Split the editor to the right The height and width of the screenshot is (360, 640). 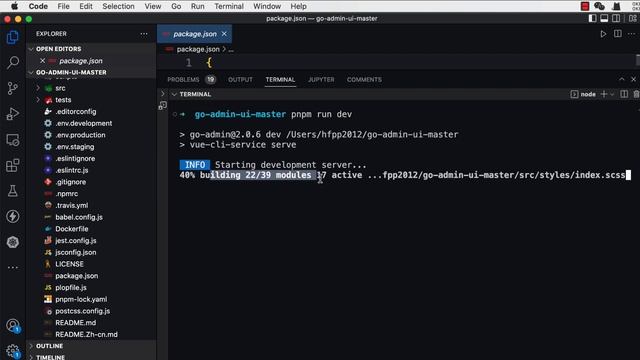[618, 34]
